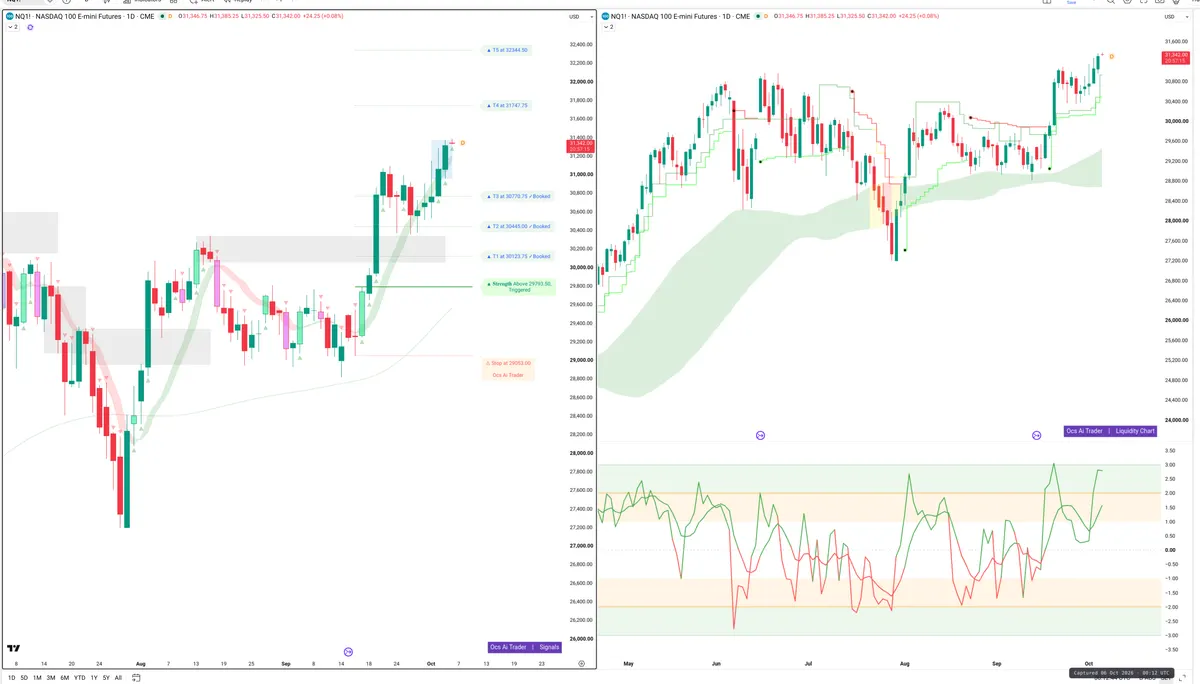This screenshot has width=1200, height=684.
Task: Click the June event marker on right chart
Action: coord(760,435)
